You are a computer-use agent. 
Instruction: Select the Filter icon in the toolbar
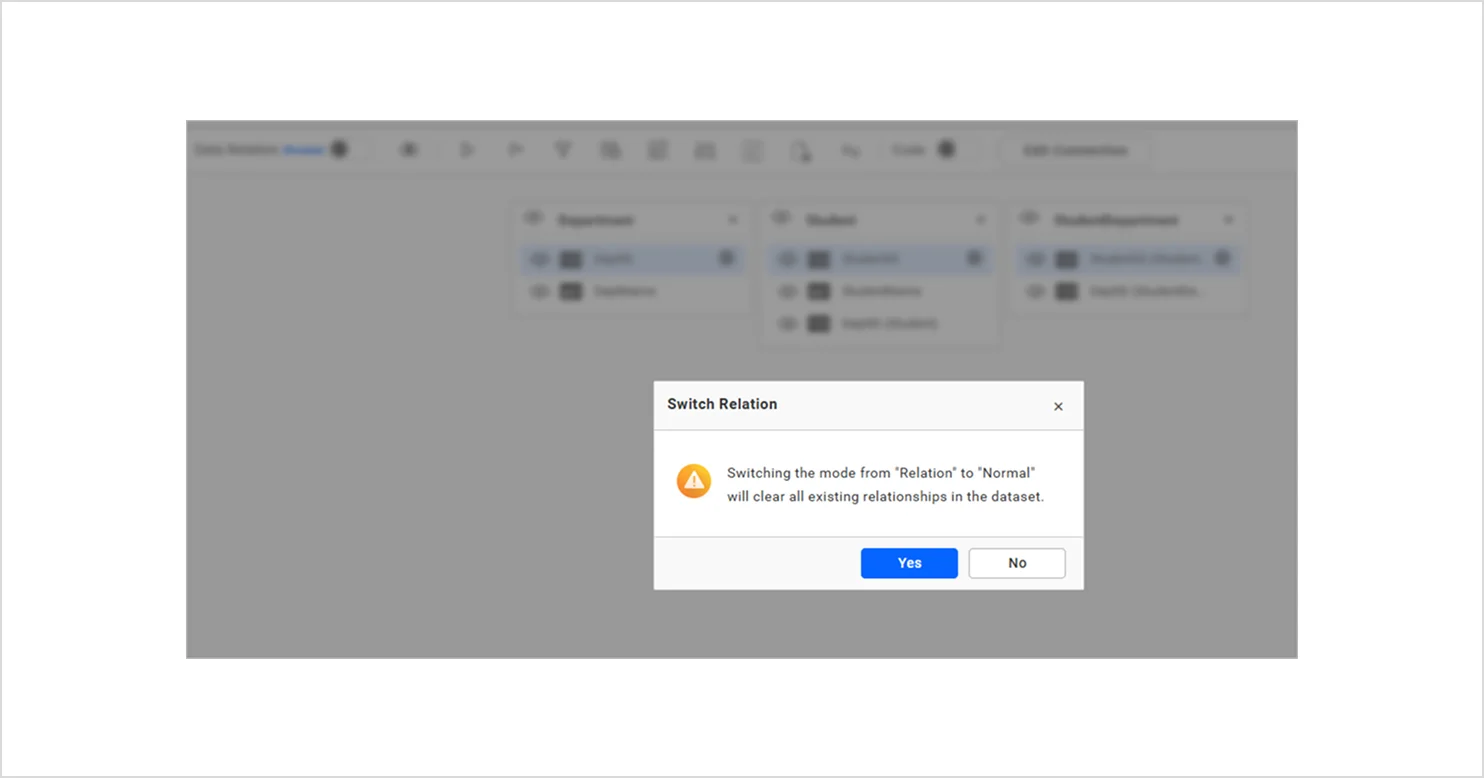point(563,149)
